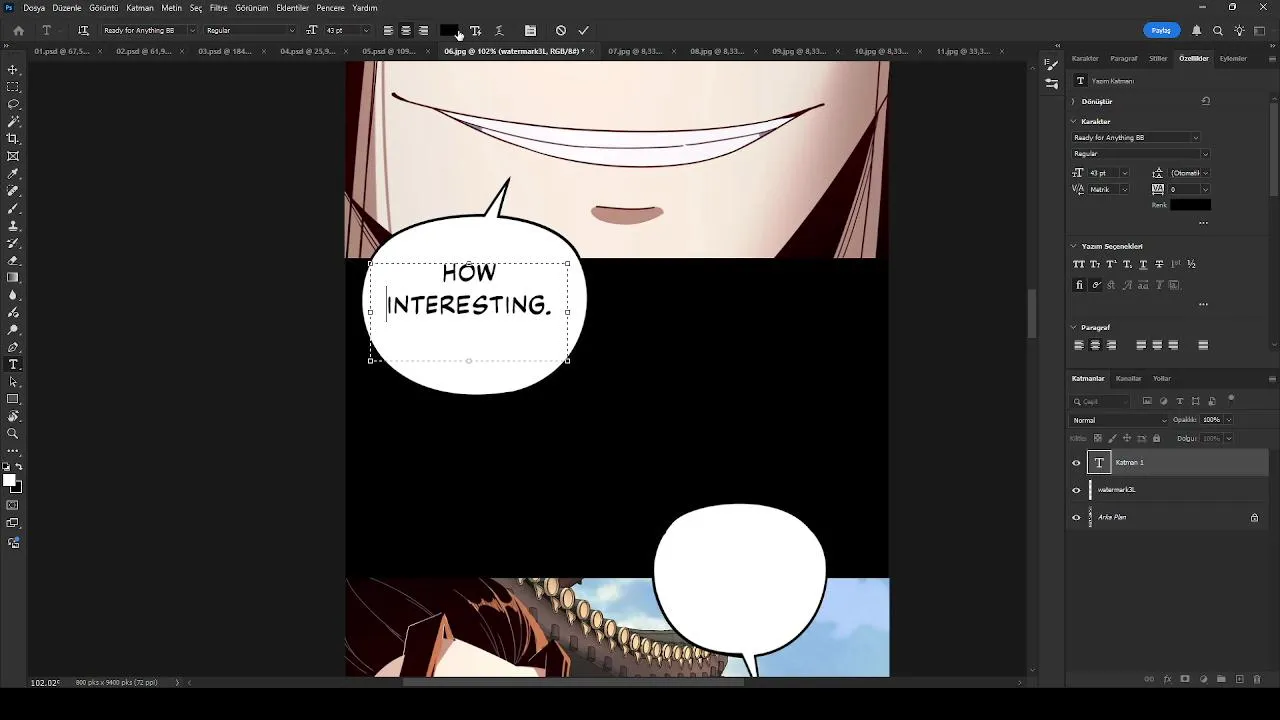This screenshot has width=1280, height=720.
Task: Go to the Home screen icon
Action: click(x=18, y=31)
